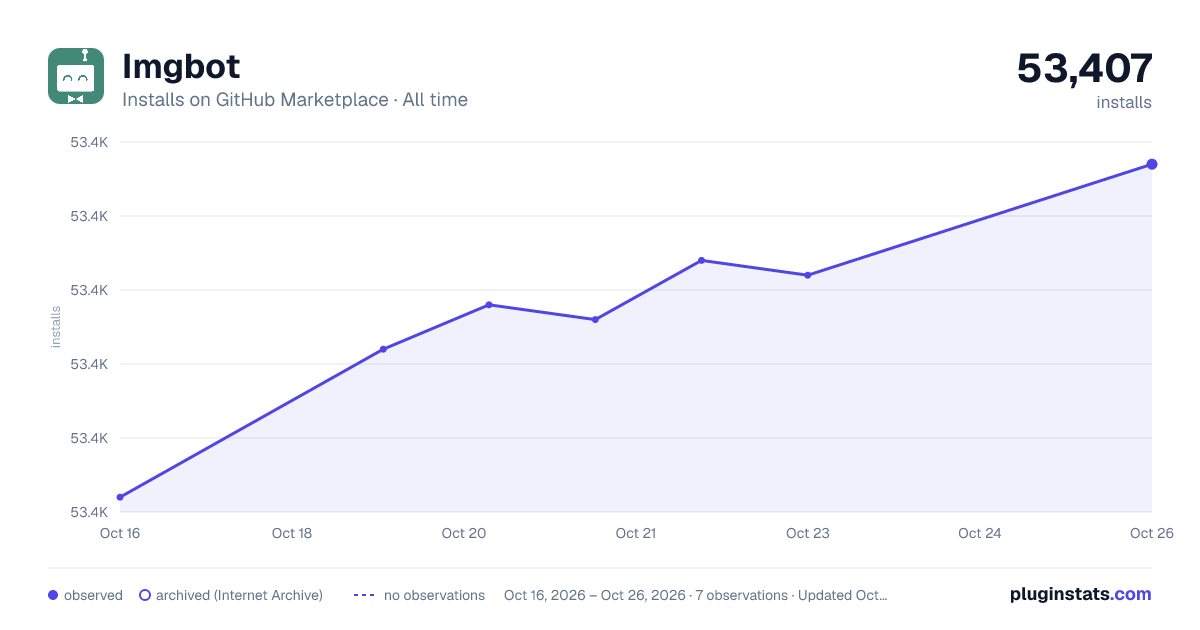
Task: Click the archived (Internet Archive) legend label
Action: pyautogui.click(x=239, y=595)
